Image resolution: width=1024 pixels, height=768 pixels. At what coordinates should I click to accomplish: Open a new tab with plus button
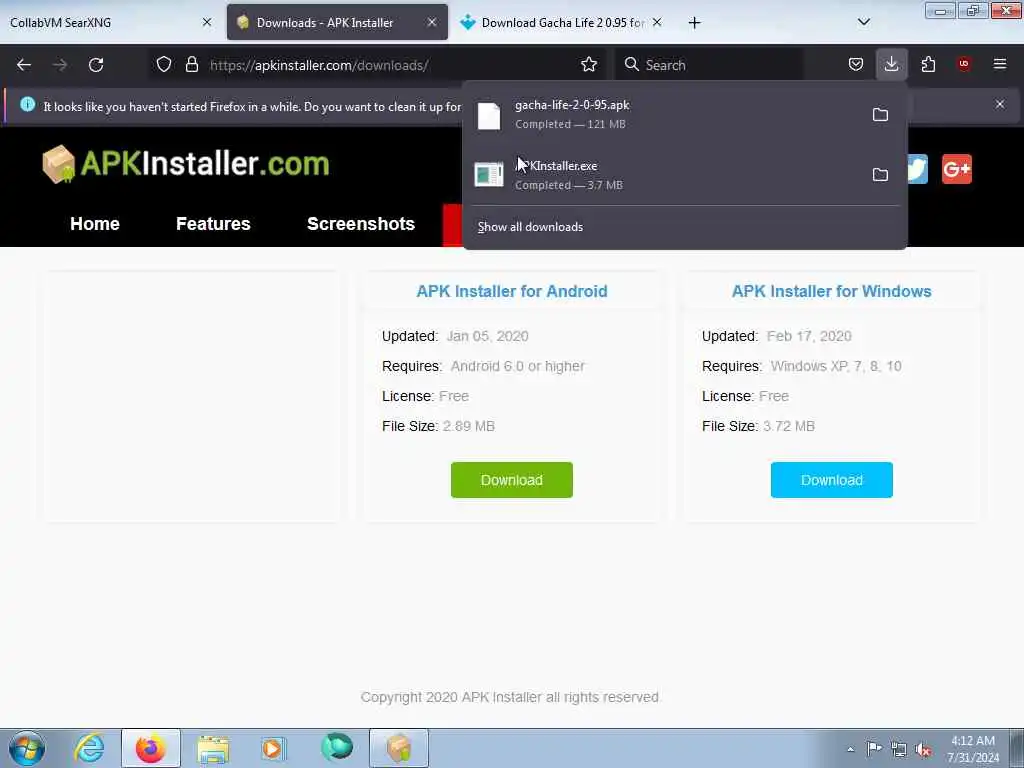pos(694,23)
